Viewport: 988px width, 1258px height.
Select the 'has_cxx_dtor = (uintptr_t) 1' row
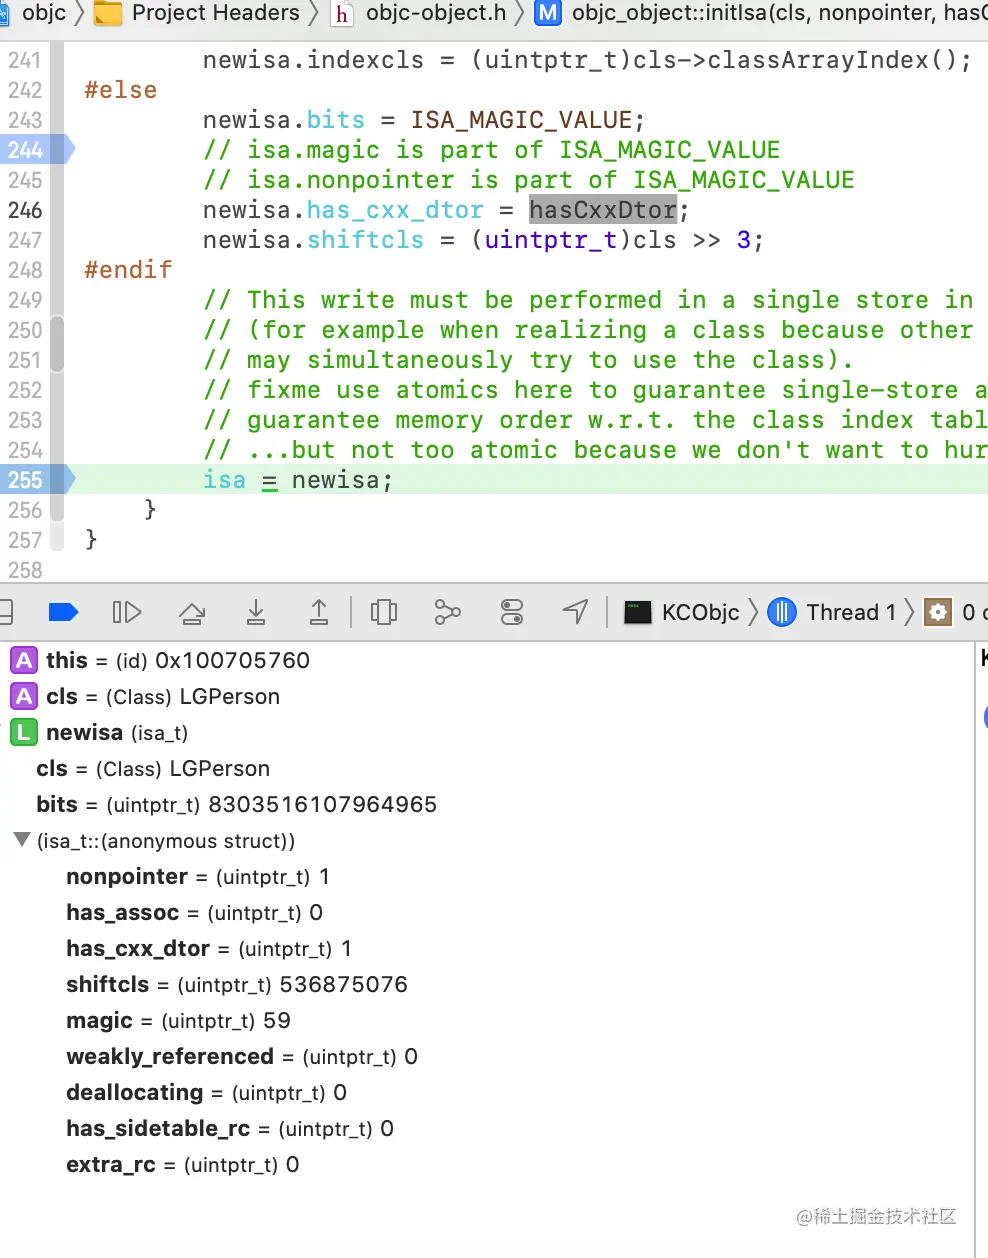pyautogui.click(x=487, y=948)
